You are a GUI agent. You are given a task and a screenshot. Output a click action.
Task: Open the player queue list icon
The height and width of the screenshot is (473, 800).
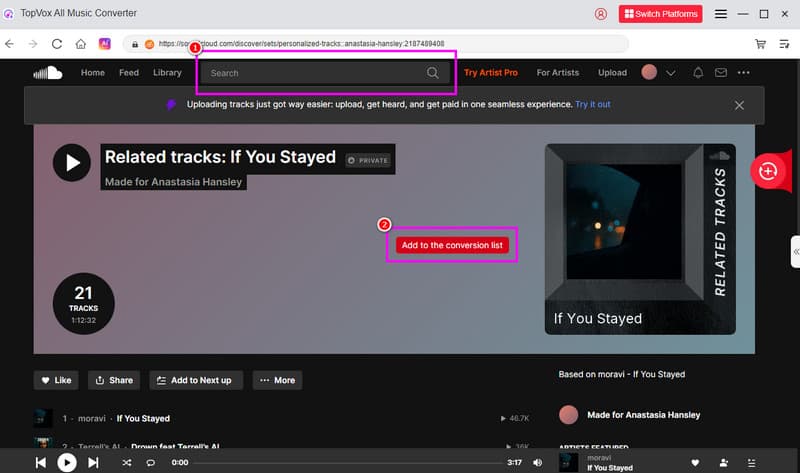(x=750, y=462)
